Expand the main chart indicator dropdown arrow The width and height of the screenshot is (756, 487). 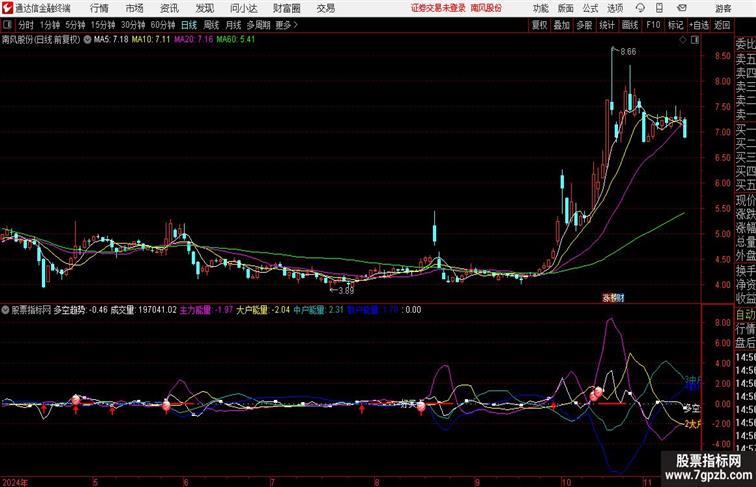tap(87, 40)
